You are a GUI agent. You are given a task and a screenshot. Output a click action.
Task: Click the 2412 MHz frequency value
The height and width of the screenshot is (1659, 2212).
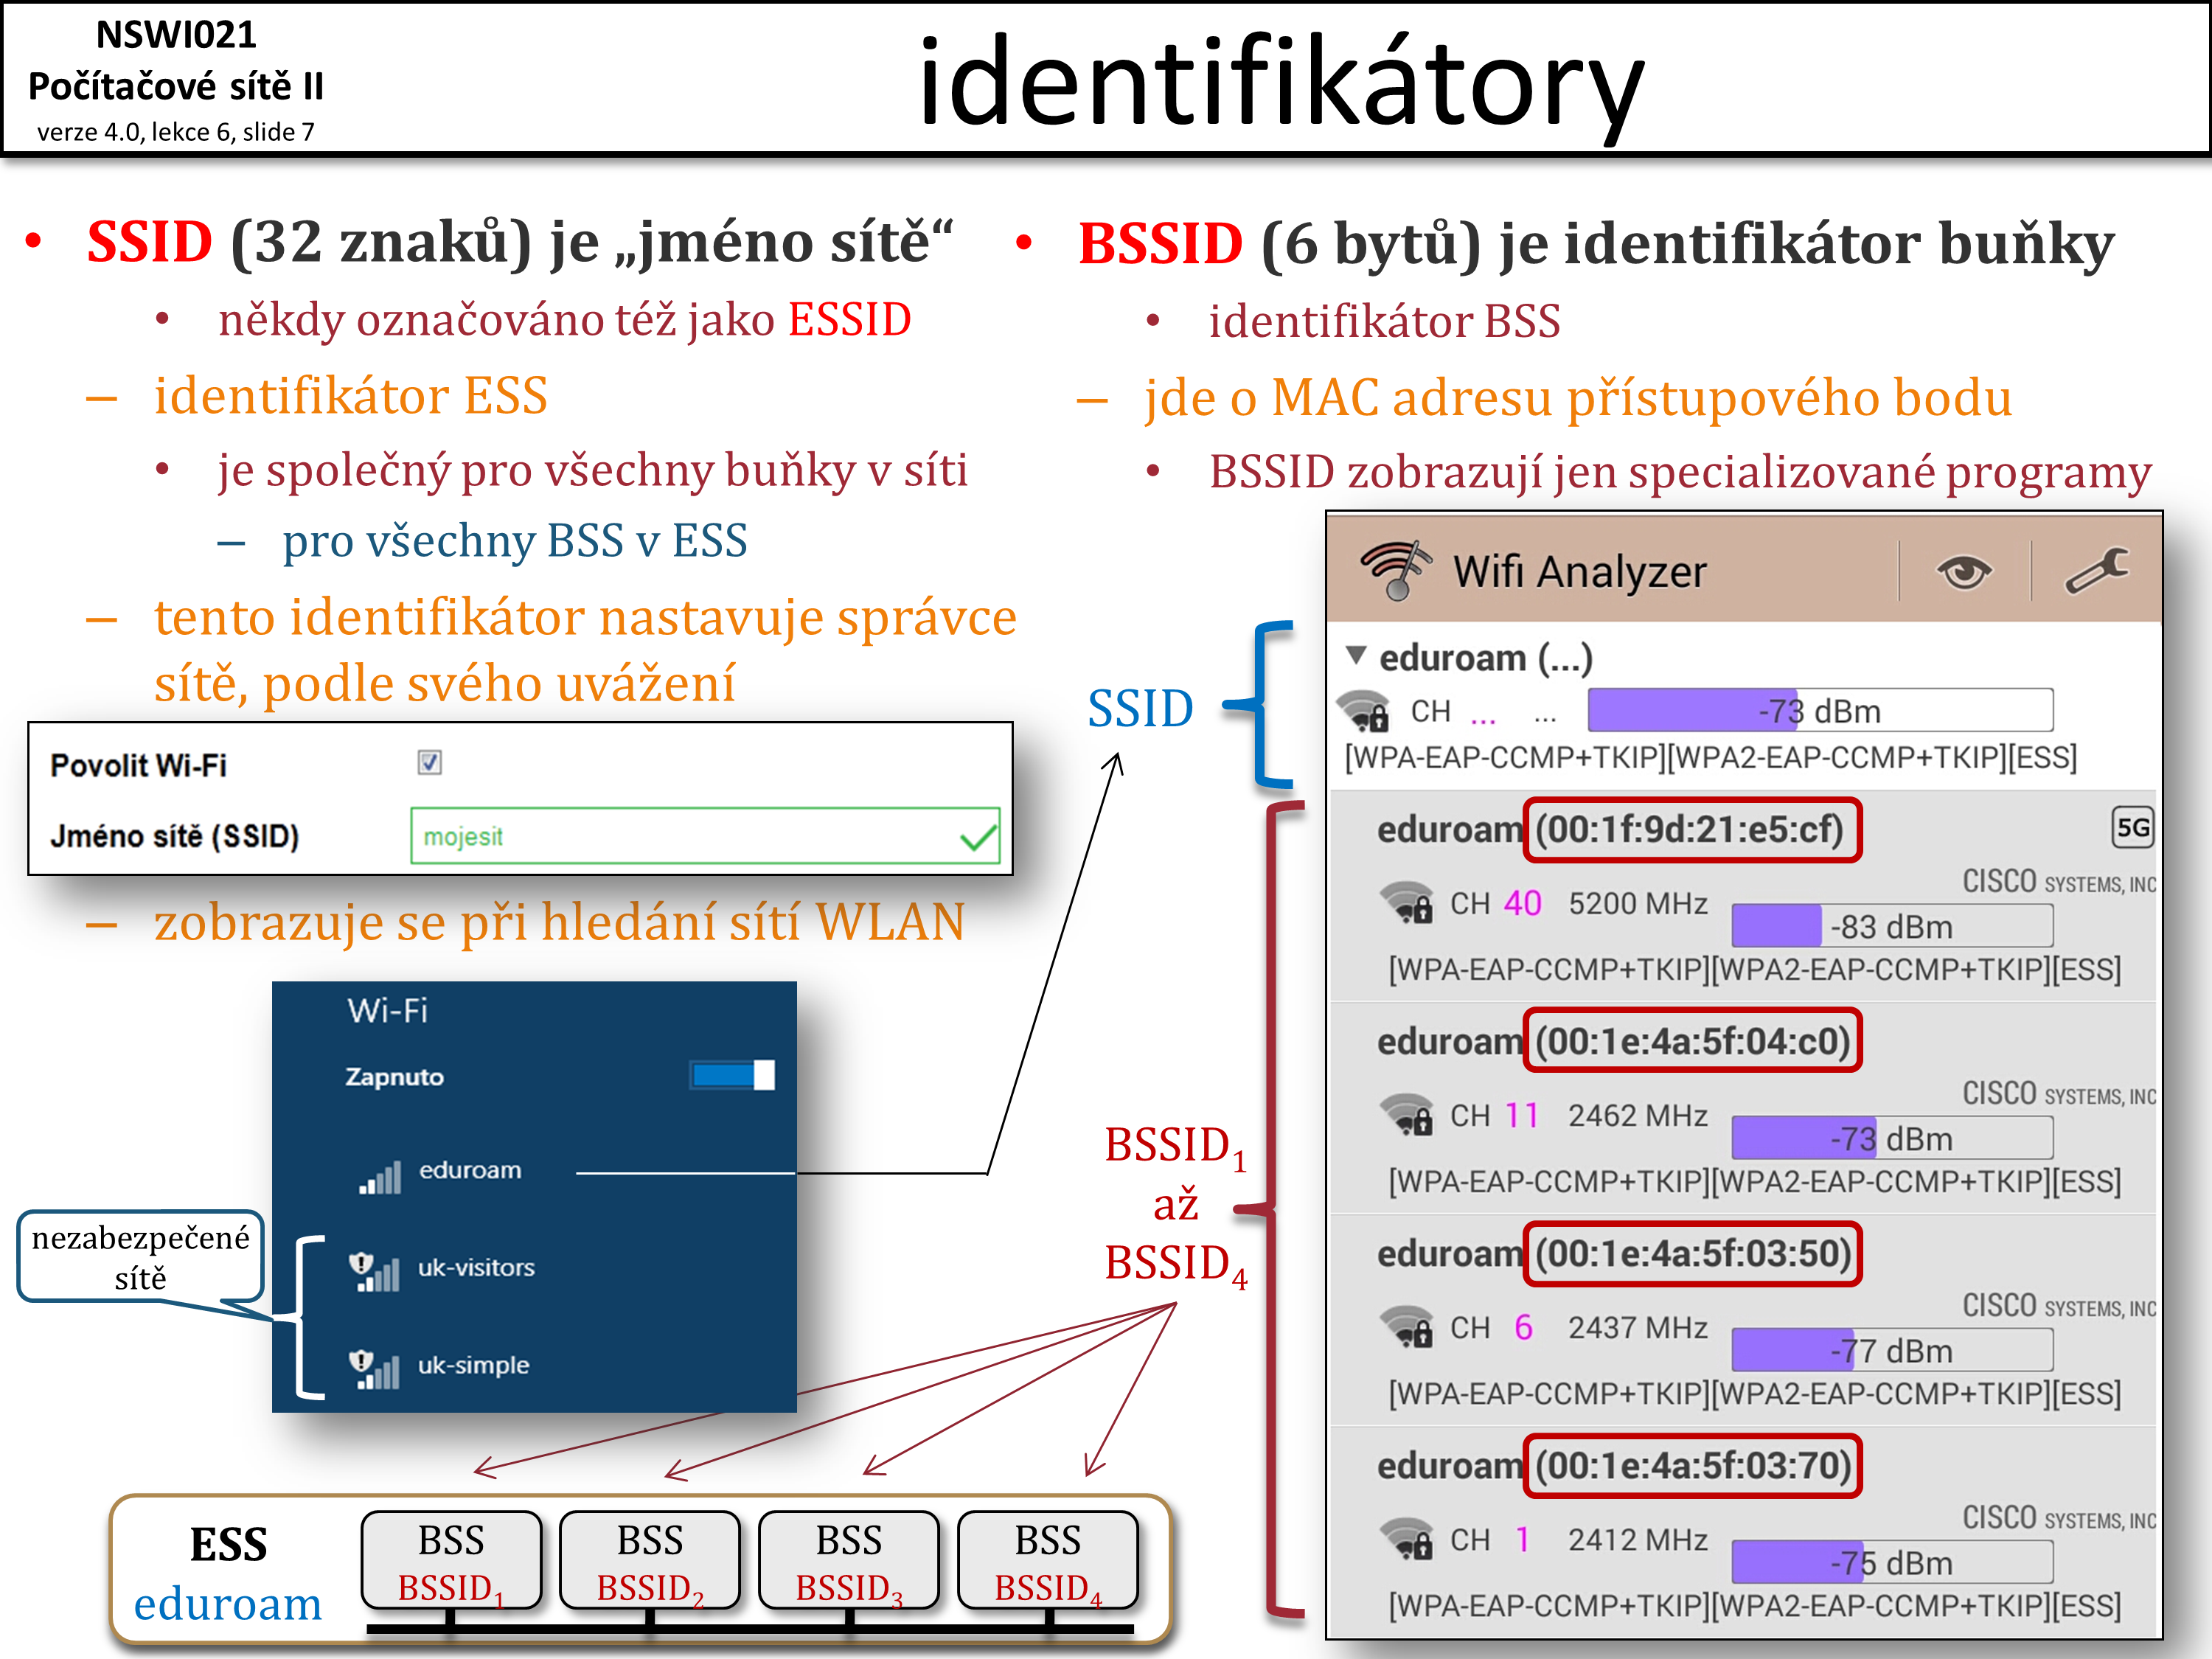pos(1638,1540)
